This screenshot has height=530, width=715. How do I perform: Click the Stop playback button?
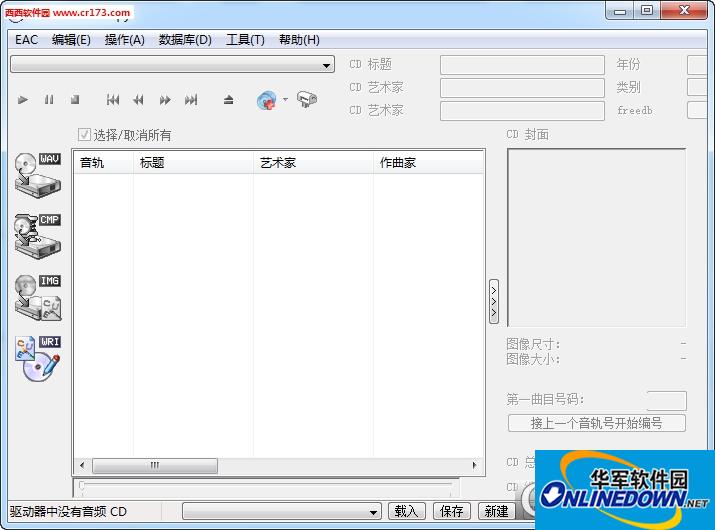75,99
